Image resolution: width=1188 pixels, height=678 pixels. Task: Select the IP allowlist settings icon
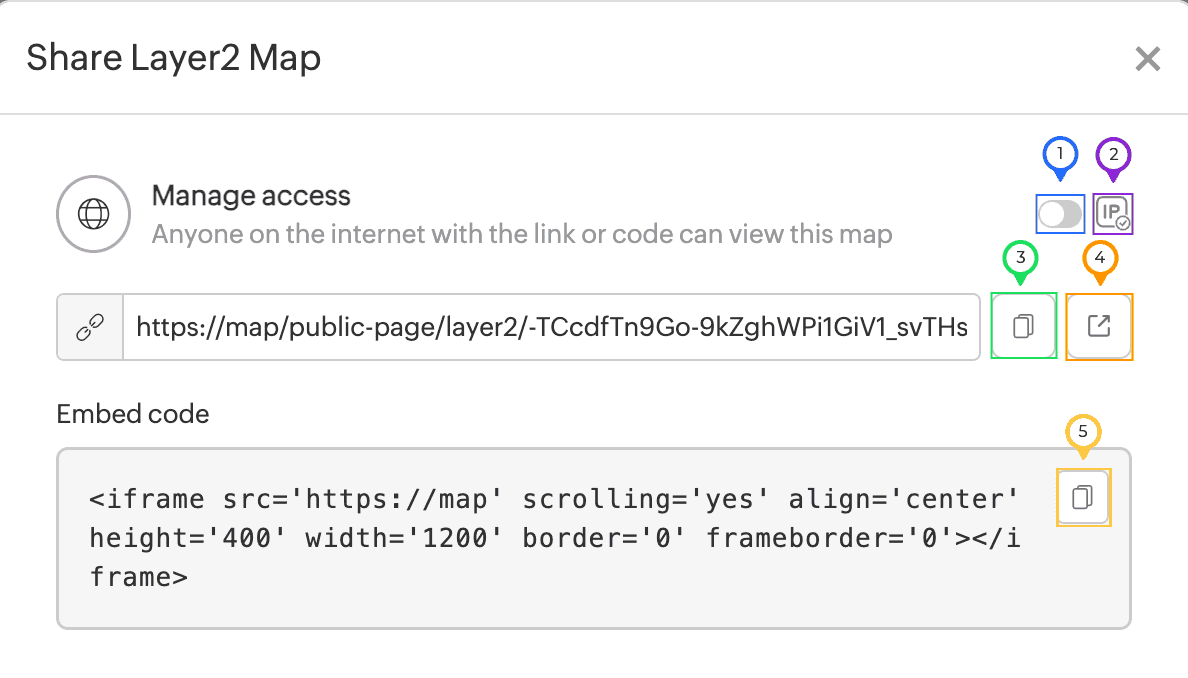click(x=1113, y=214)
